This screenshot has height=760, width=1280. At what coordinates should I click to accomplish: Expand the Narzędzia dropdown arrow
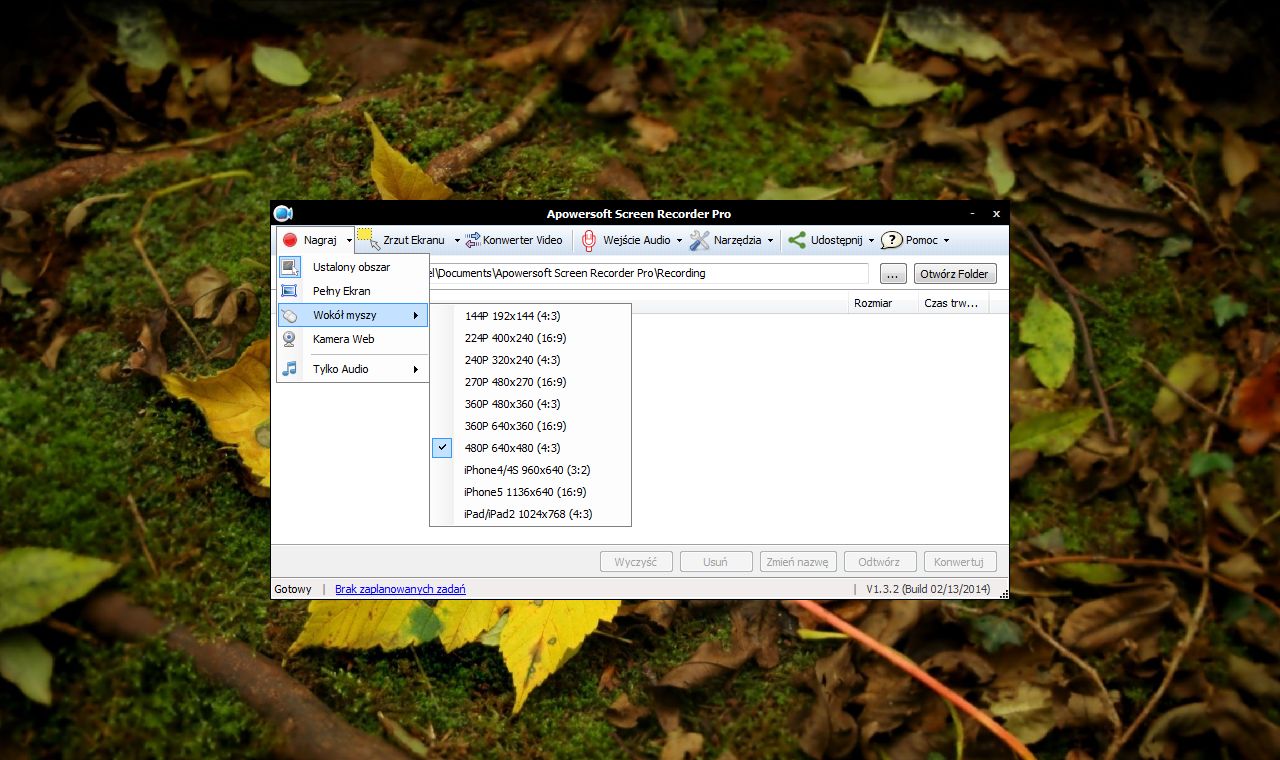tap(770, 241)
